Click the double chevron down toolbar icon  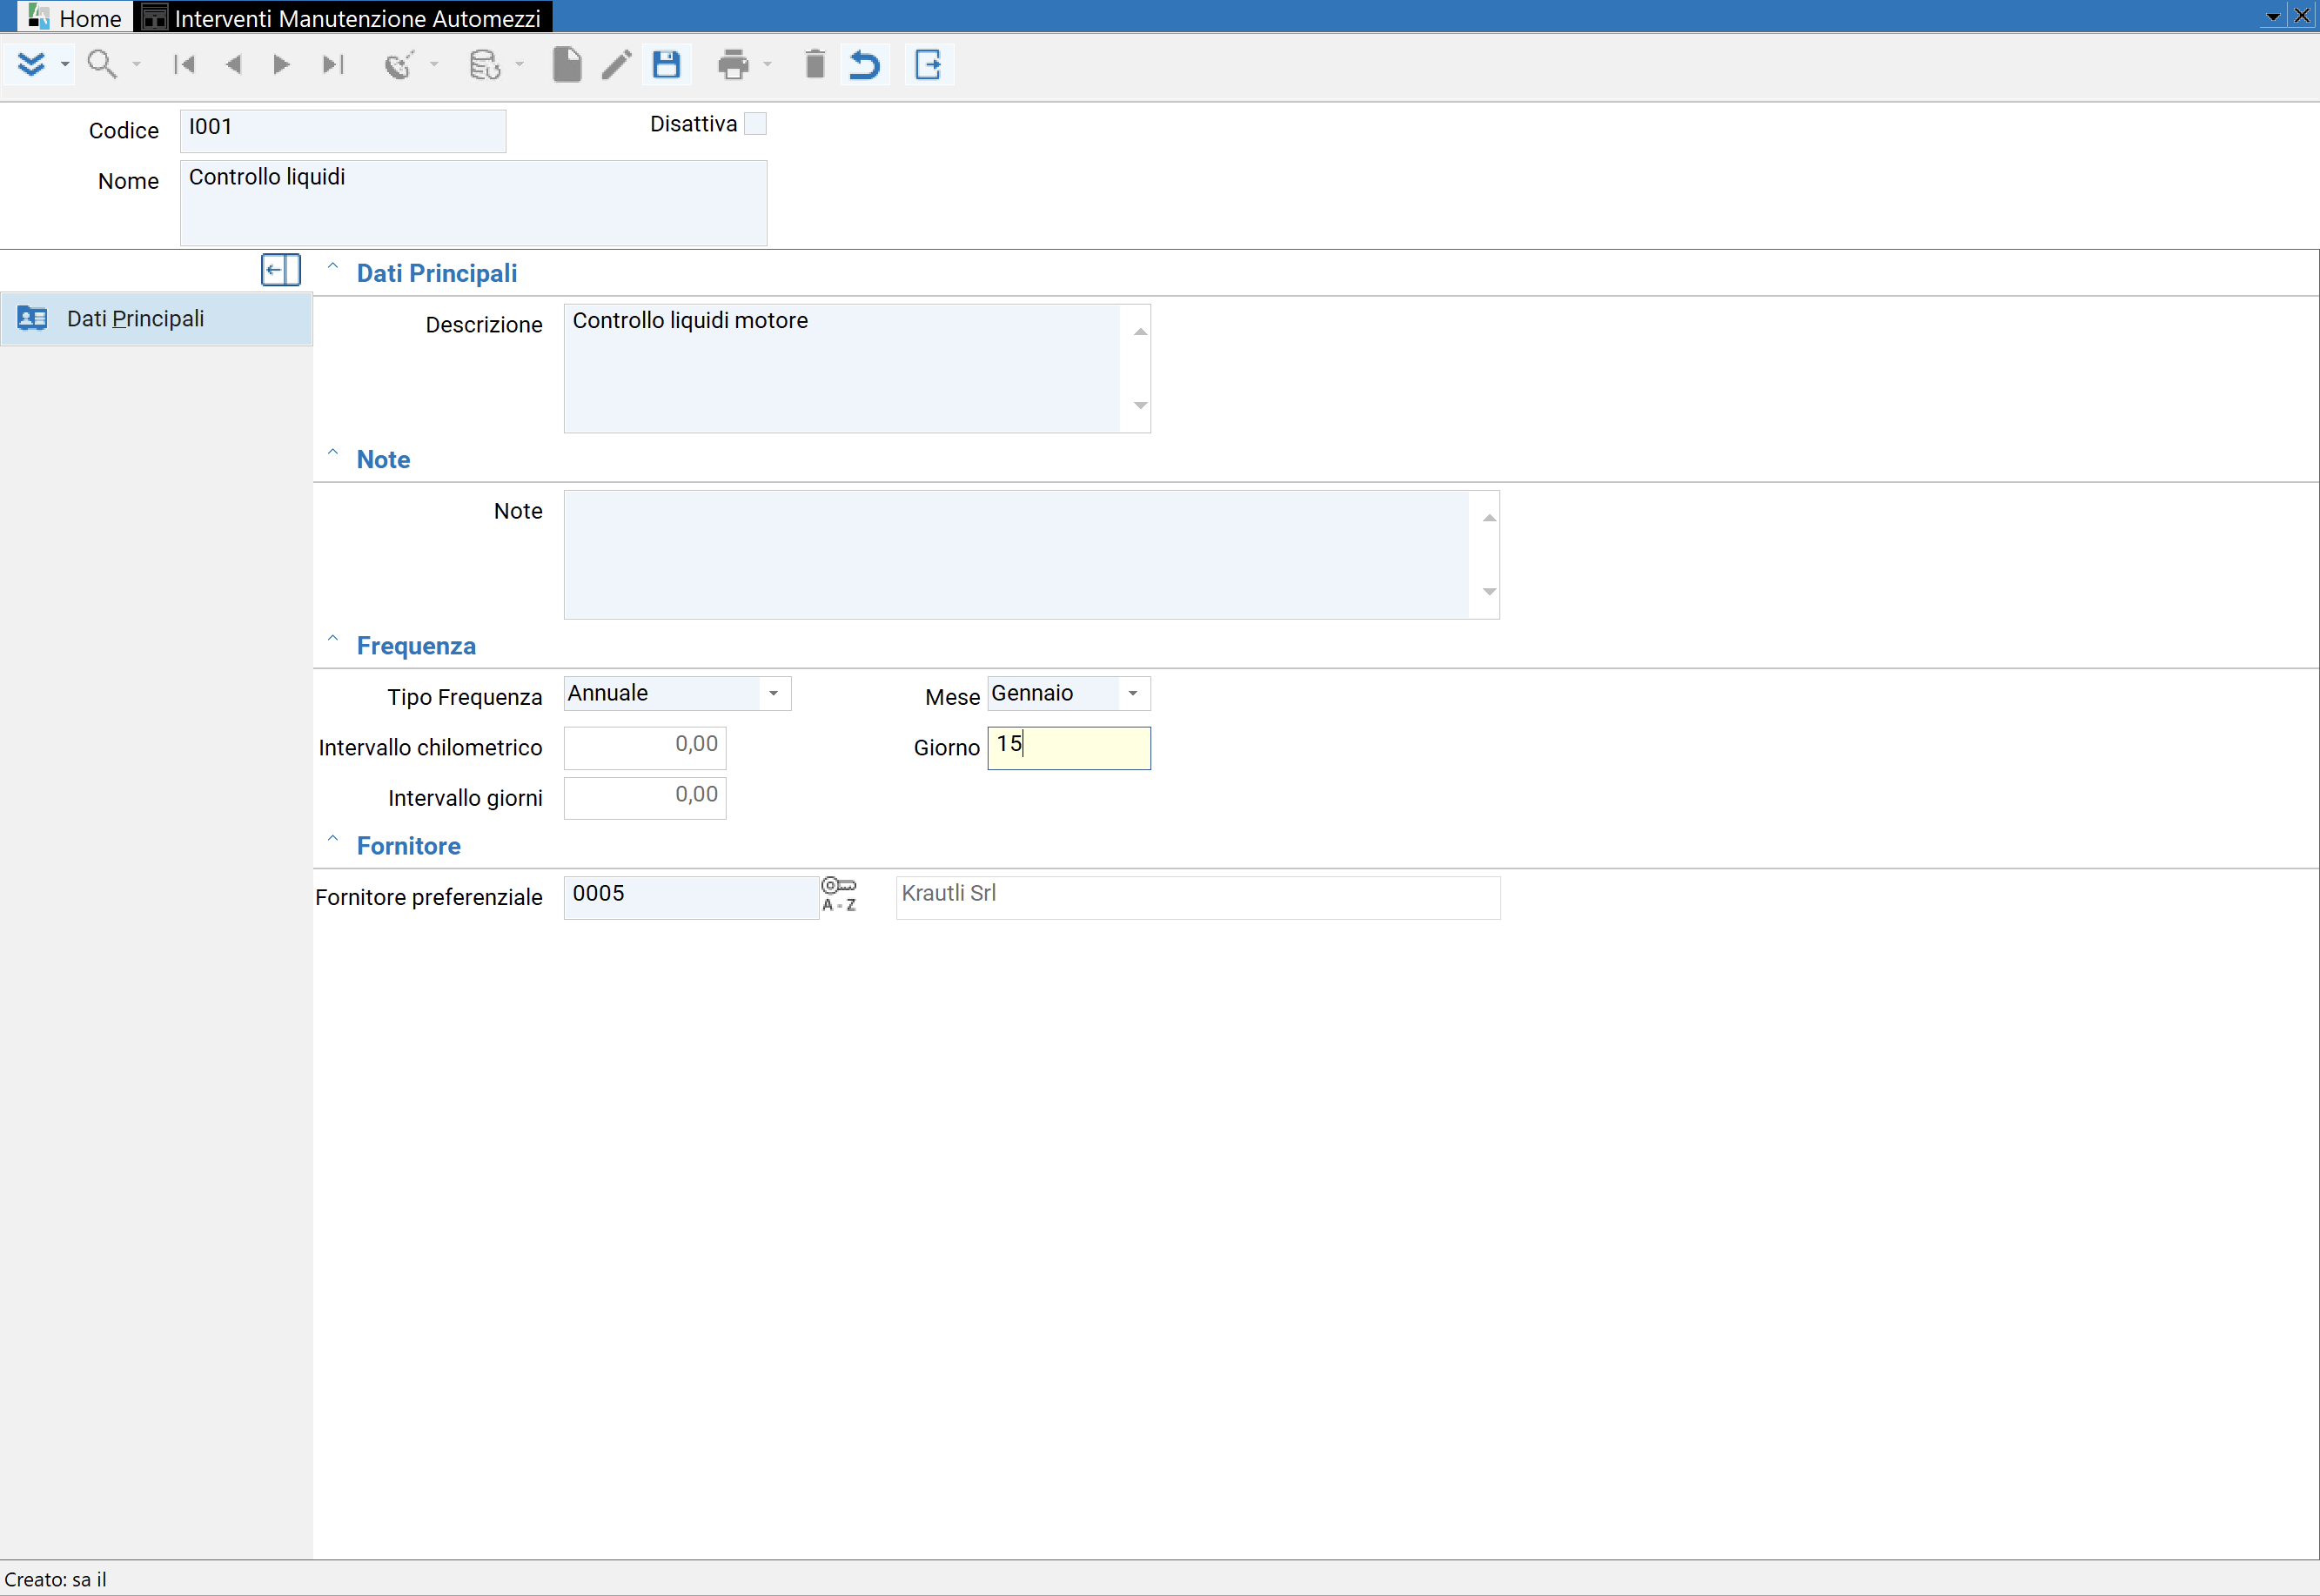click(31, 65)
